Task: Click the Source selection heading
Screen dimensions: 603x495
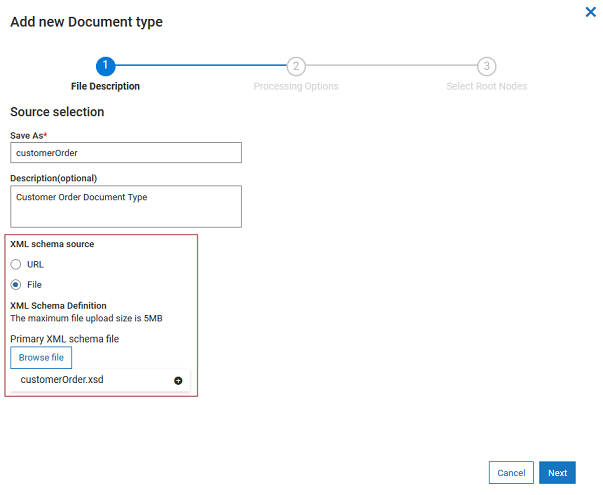Action: (57, 112)
